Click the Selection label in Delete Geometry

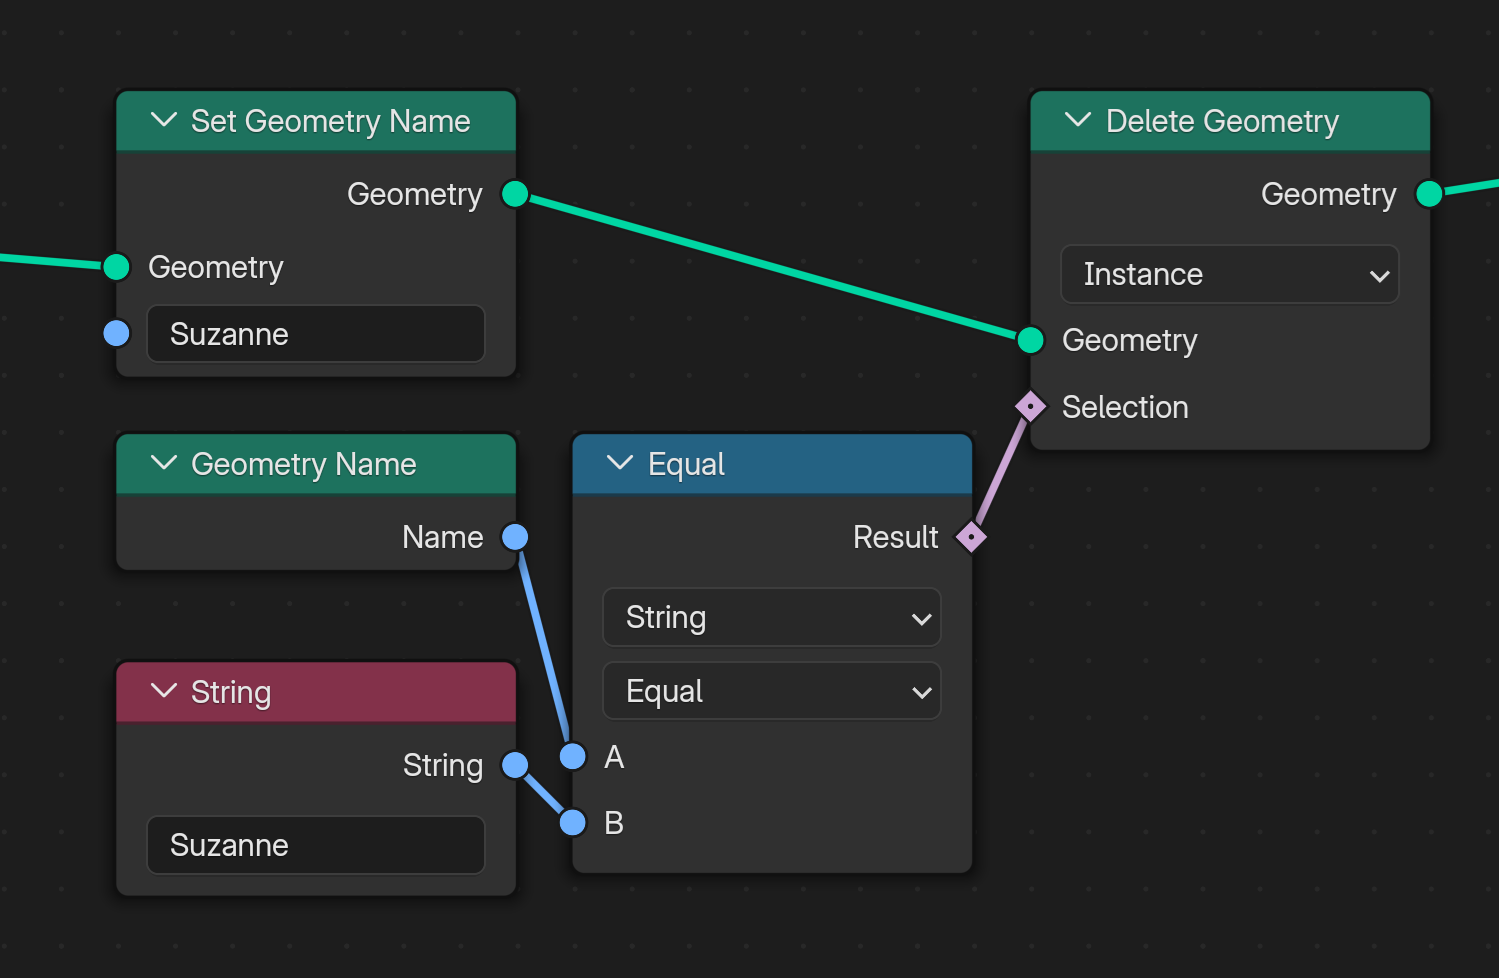point(1125,407)
